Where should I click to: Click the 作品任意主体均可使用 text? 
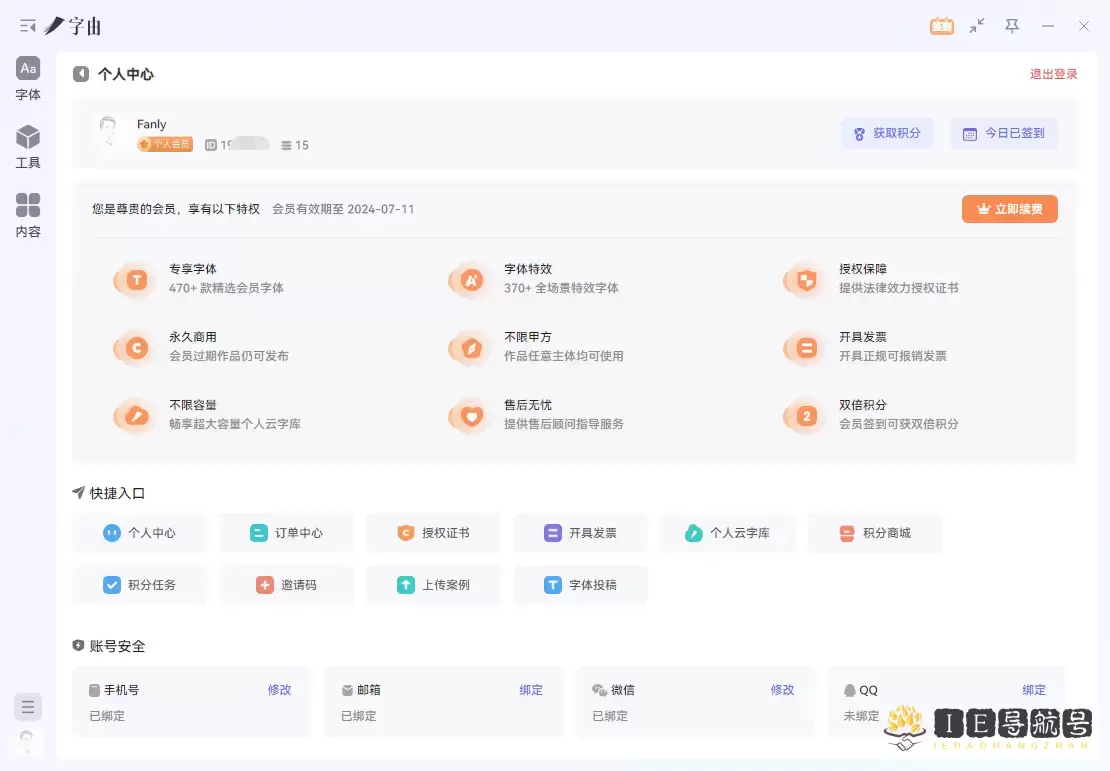[563, 356]
